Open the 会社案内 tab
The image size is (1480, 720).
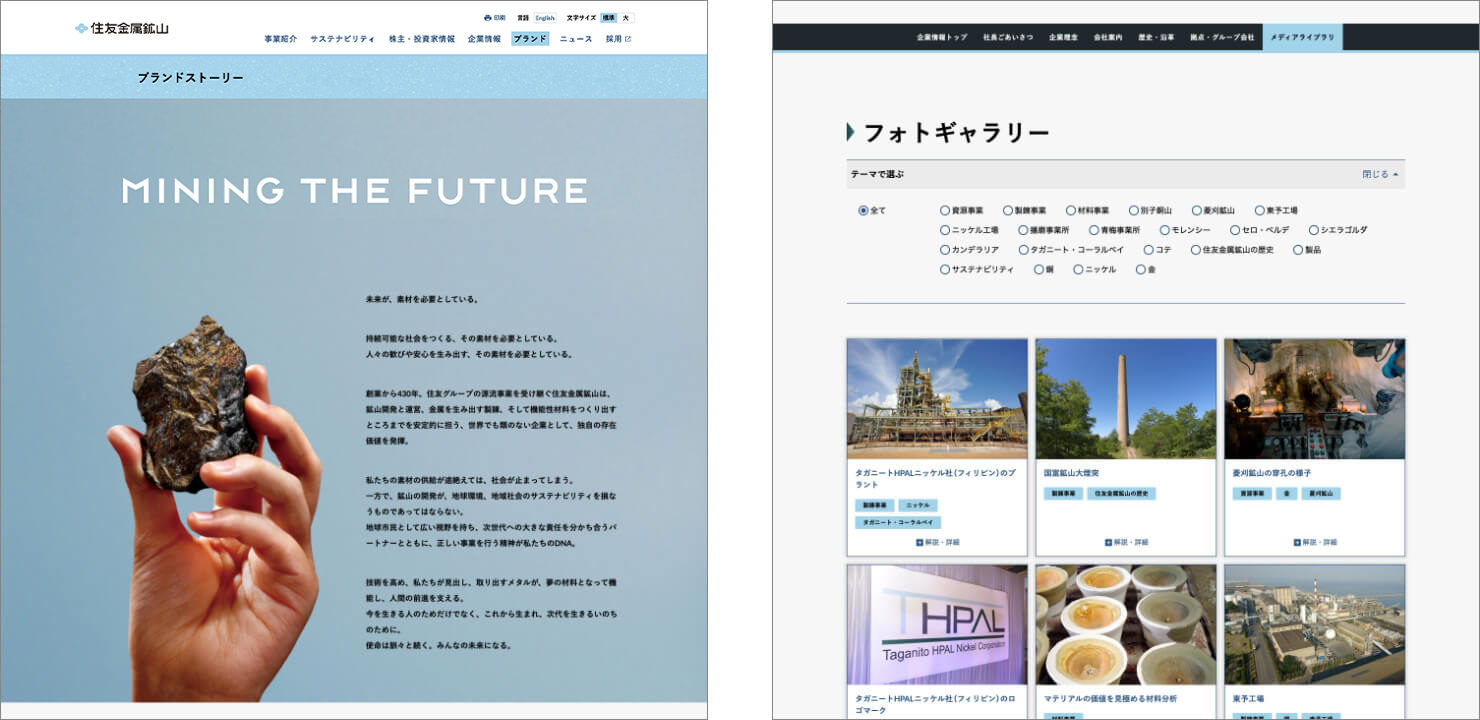pos(1108,37)
